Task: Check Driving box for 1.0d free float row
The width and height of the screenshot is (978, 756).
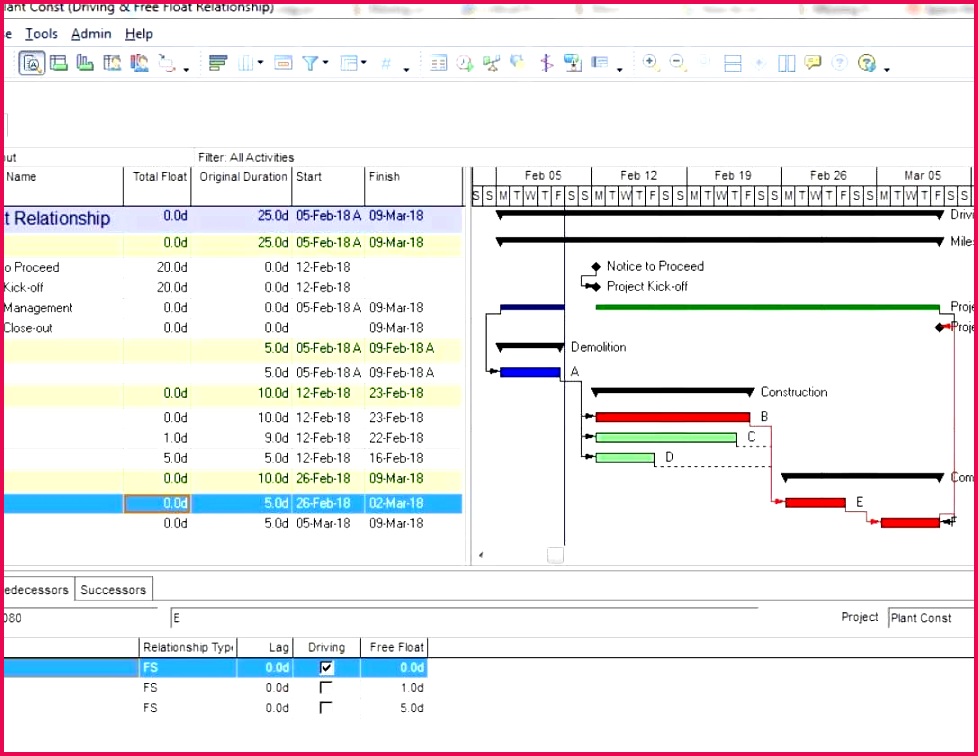Action: 326,688
